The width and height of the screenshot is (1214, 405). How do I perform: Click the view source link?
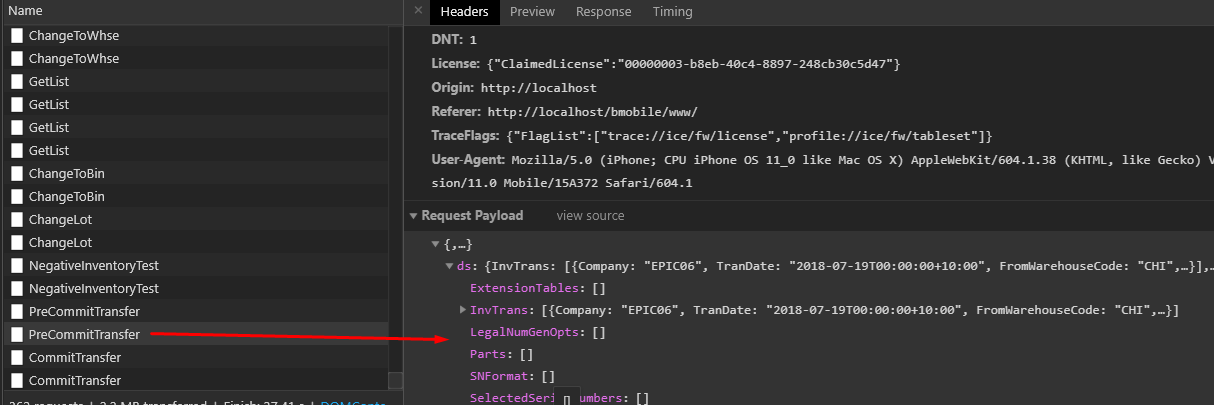[590, 216]
